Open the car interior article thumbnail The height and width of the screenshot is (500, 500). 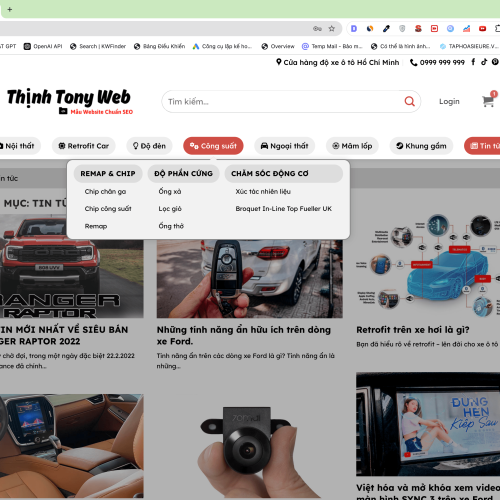pyautogui.click(x=72, y=446)
